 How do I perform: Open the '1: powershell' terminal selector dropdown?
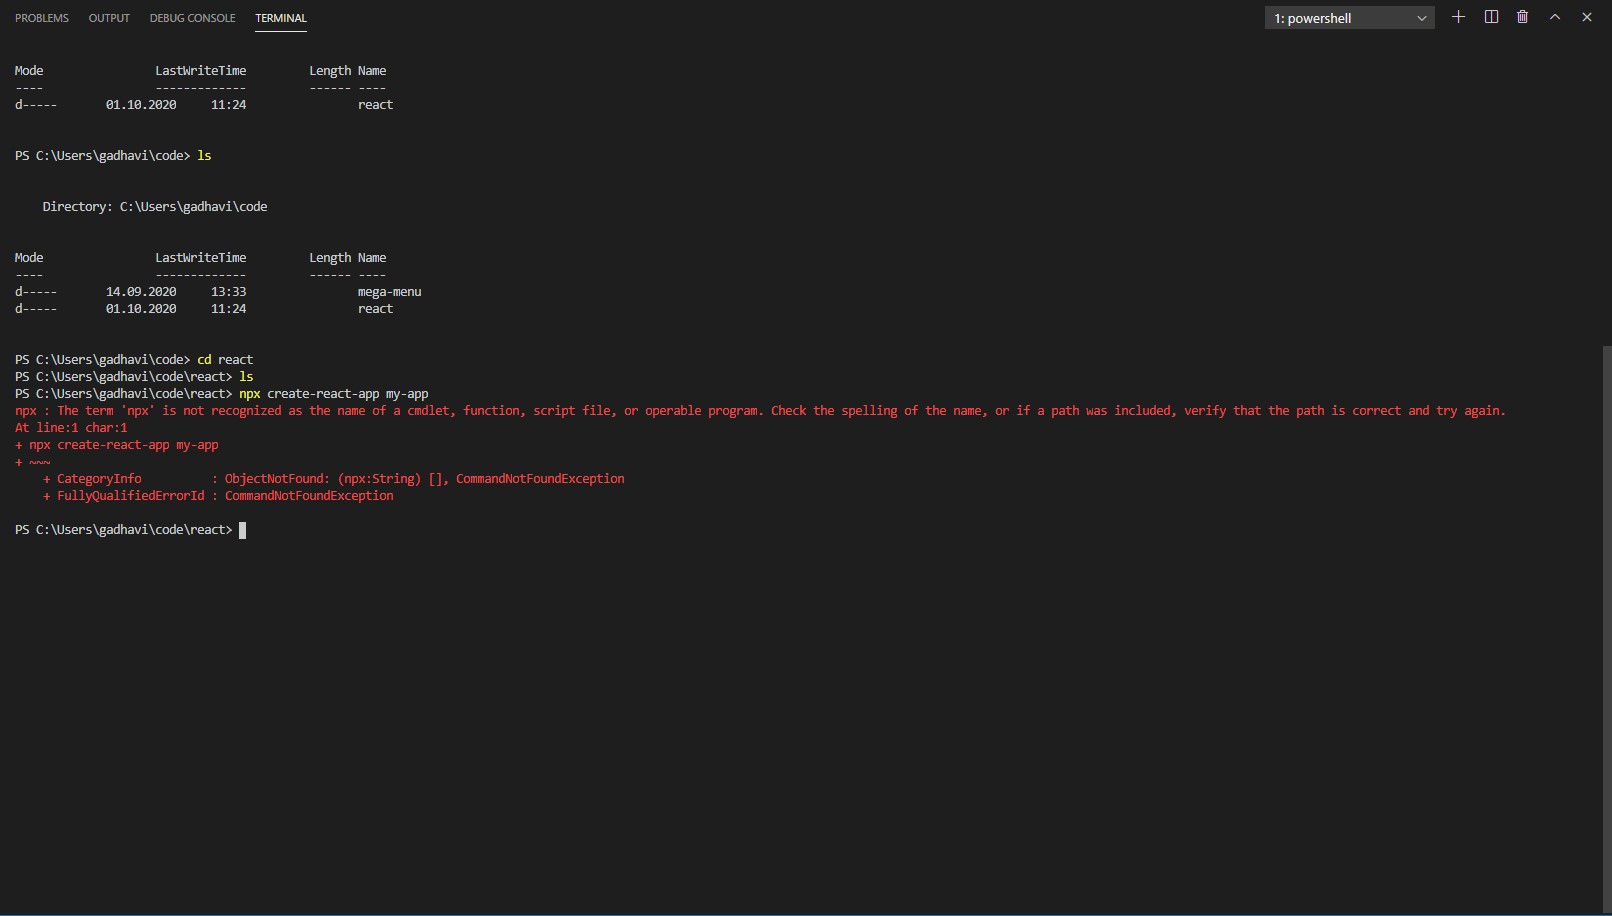[x=1349, y=18]
